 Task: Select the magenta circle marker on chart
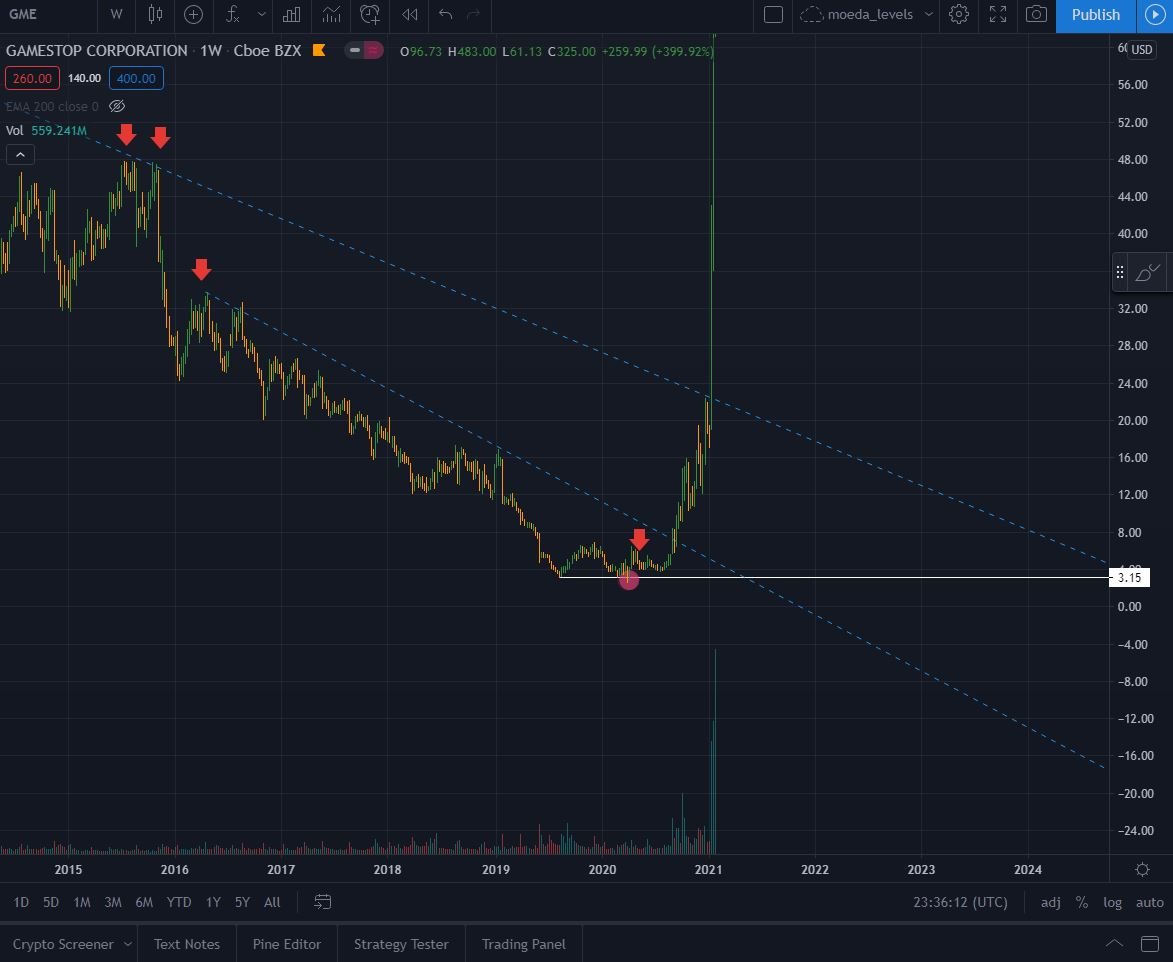click(628, 579)
